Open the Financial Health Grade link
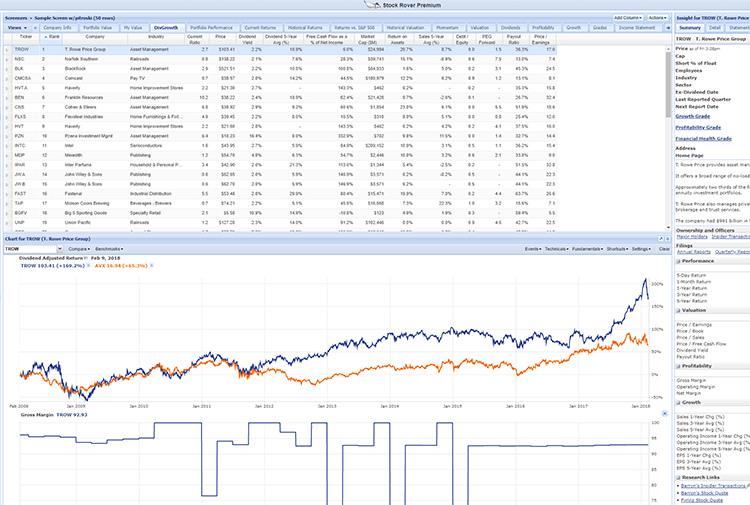 (703, 139)
